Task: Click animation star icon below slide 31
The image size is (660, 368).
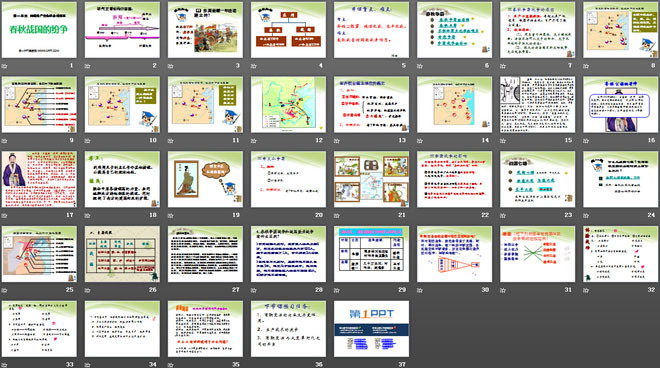Action: pyautogui.click(x=503, y=290)
